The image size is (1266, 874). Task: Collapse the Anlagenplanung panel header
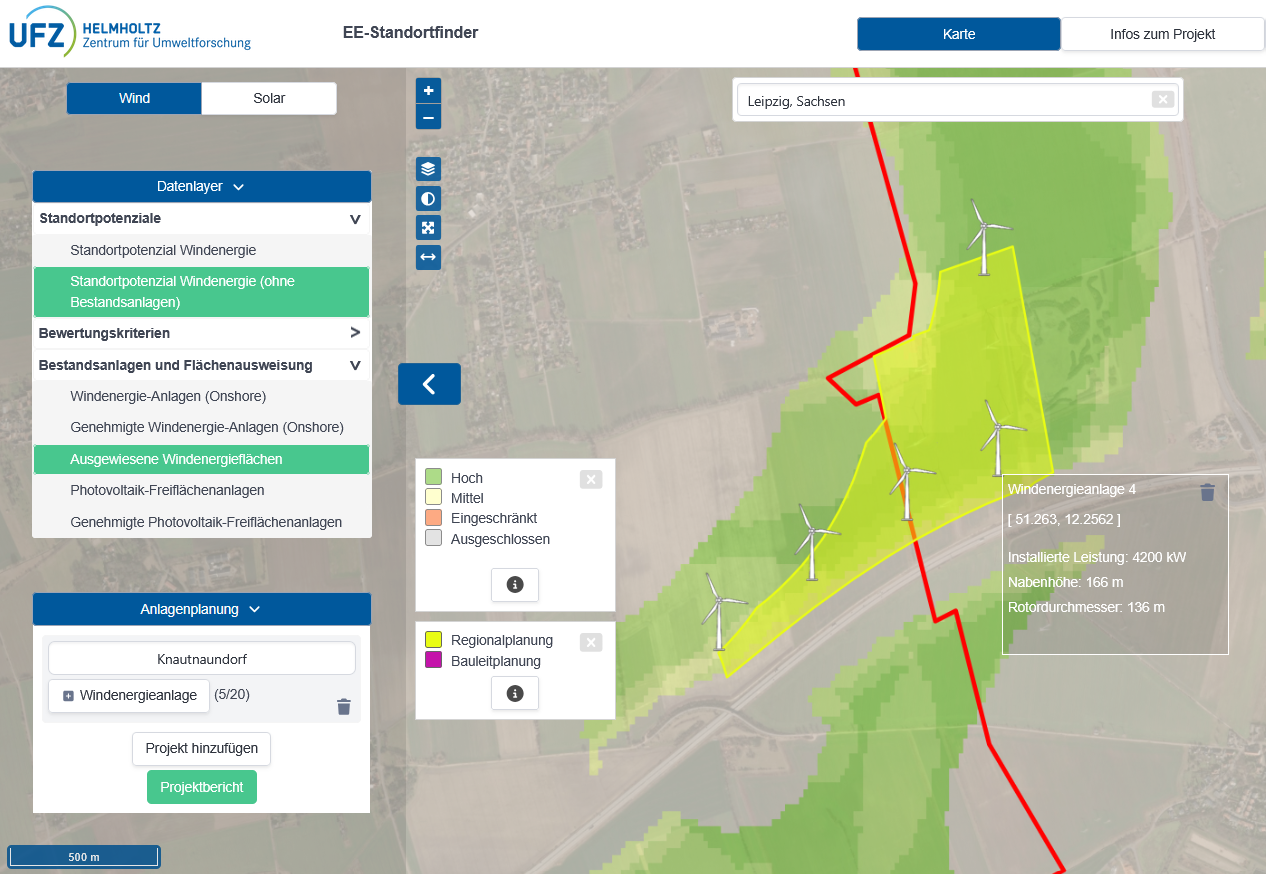(201, 609)
